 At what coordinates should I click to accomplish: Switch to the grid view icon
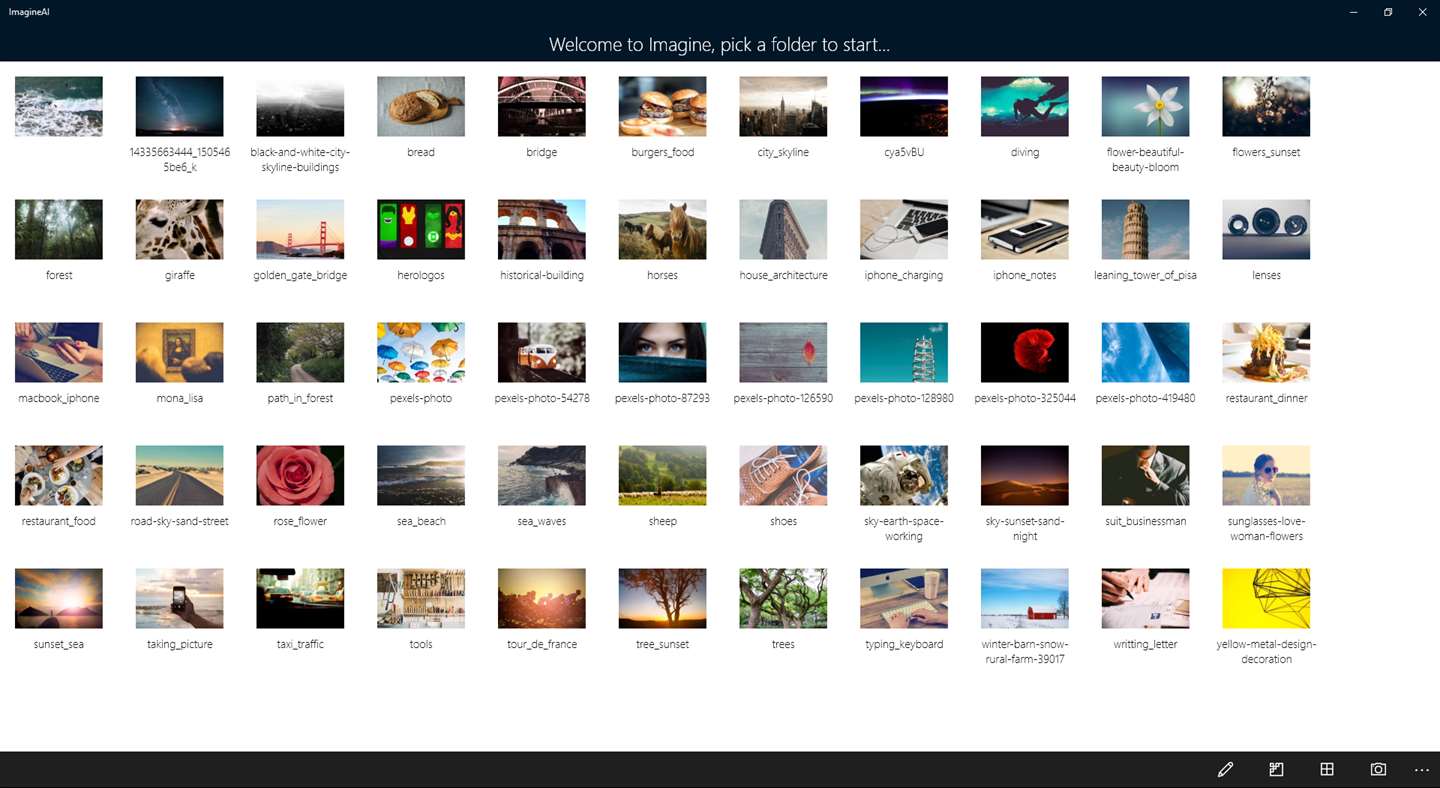pos(1327,769)
